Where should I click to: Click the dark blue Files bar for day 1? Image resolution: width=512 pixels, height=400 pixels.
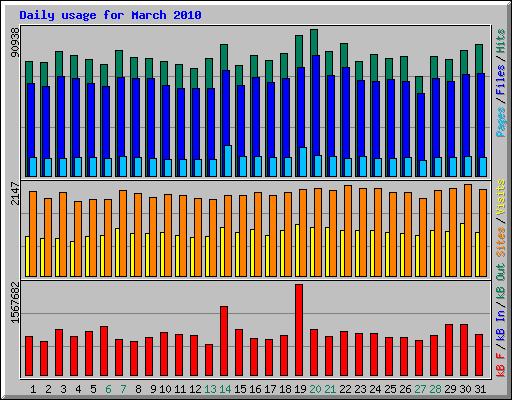[31, 120]
